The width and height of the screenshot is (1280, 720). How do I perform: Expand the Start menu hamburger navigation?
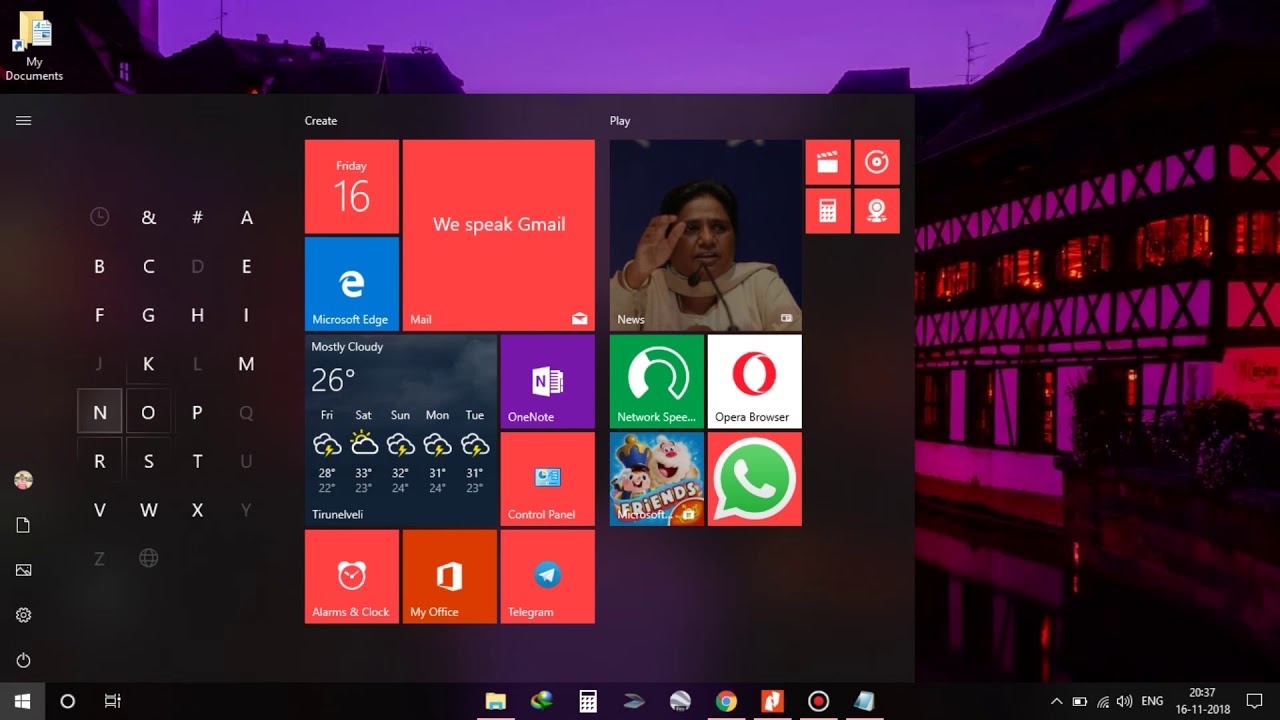(24, 121)
